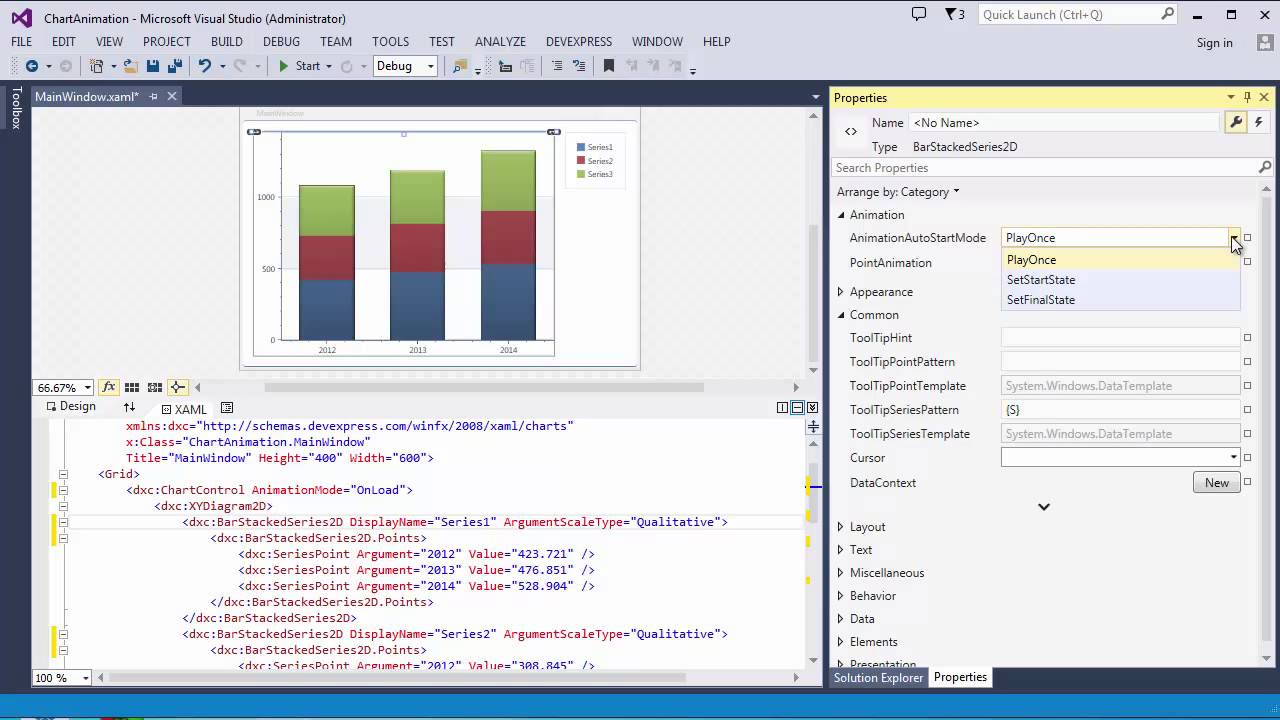
Task: Click Cursor property marker square
Action: (1248, 458)
